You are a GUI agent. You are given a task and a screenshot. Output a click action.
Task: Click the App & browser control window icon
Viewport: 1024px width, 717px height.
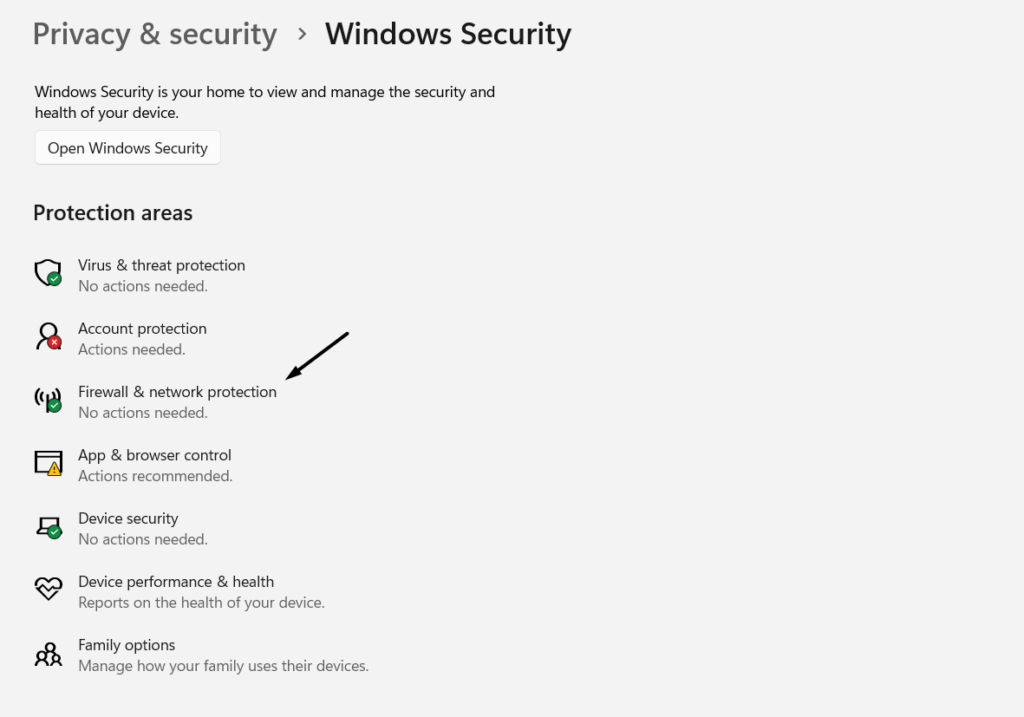pyautogui.click(x=48, y=463)
